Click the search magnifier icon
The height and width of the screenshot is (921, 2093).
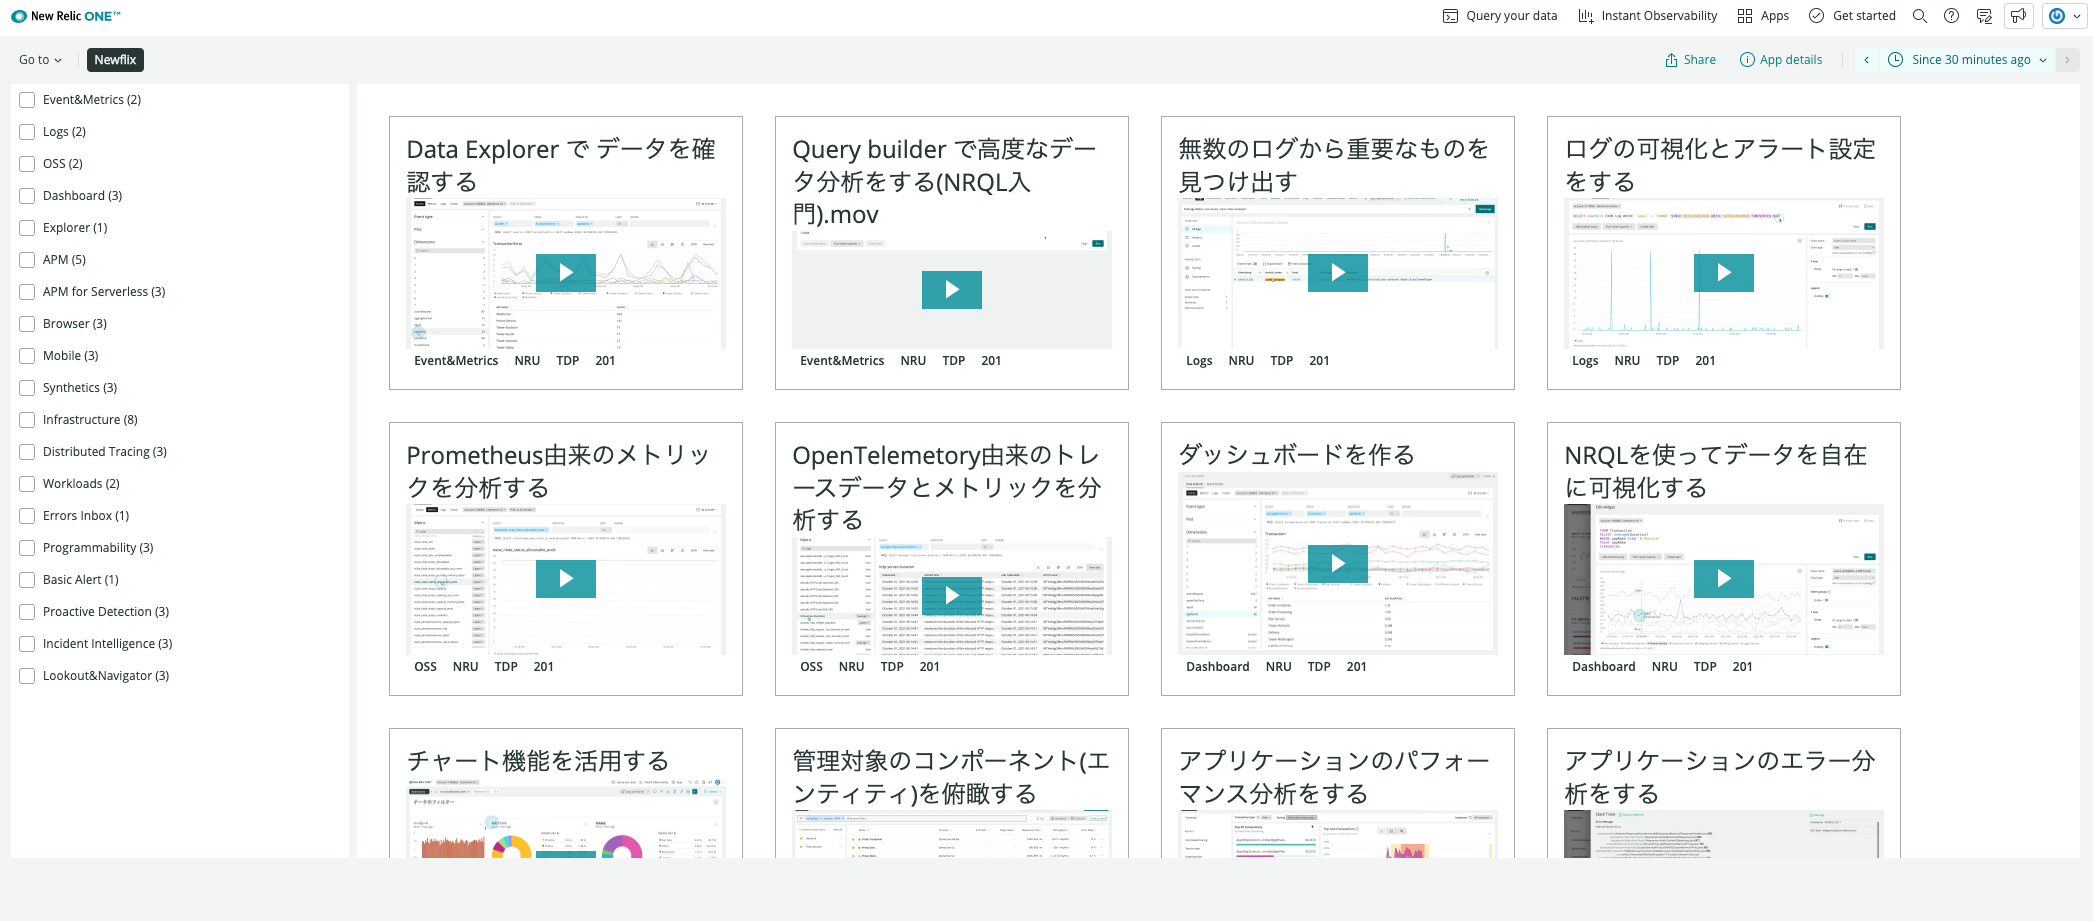point(1919,16)
